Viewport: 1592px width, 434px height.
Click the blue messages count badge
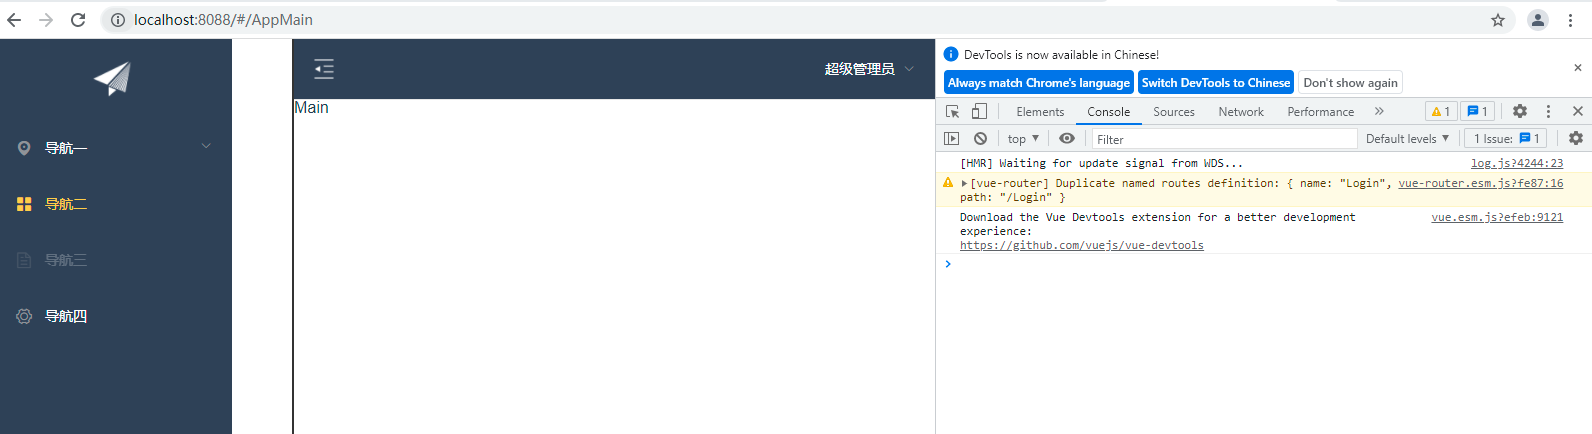click(x=1477, y=111)
